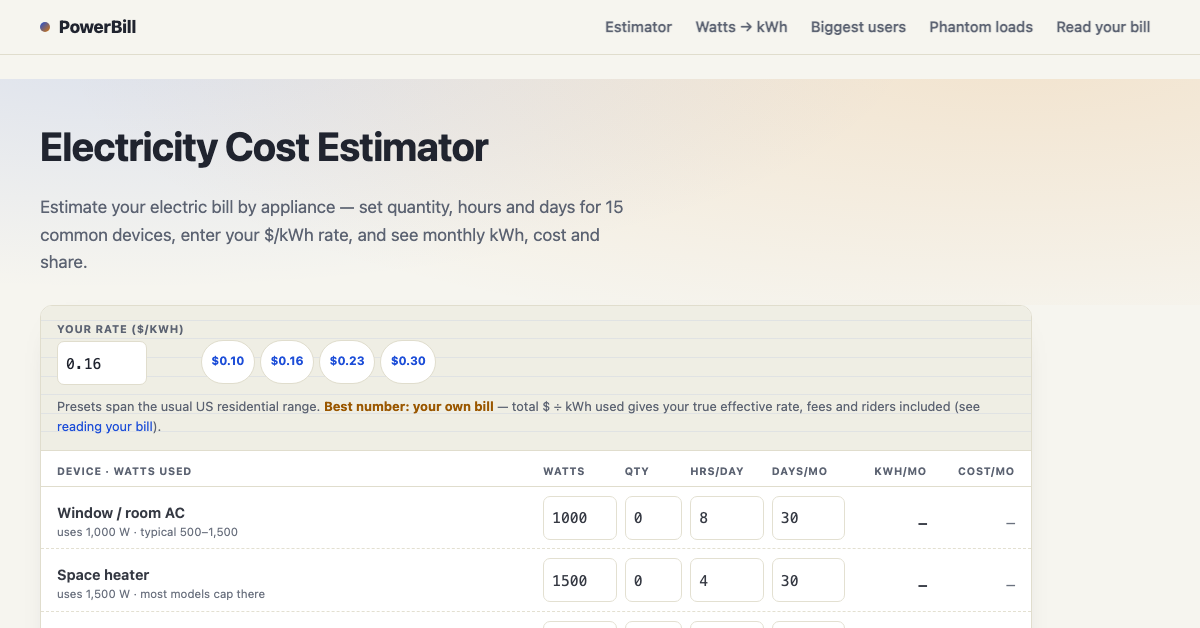
Task: Click the 'YOUR RATE ($/KWH)' label
Action: pyautogui.click(x=120, y=329)
